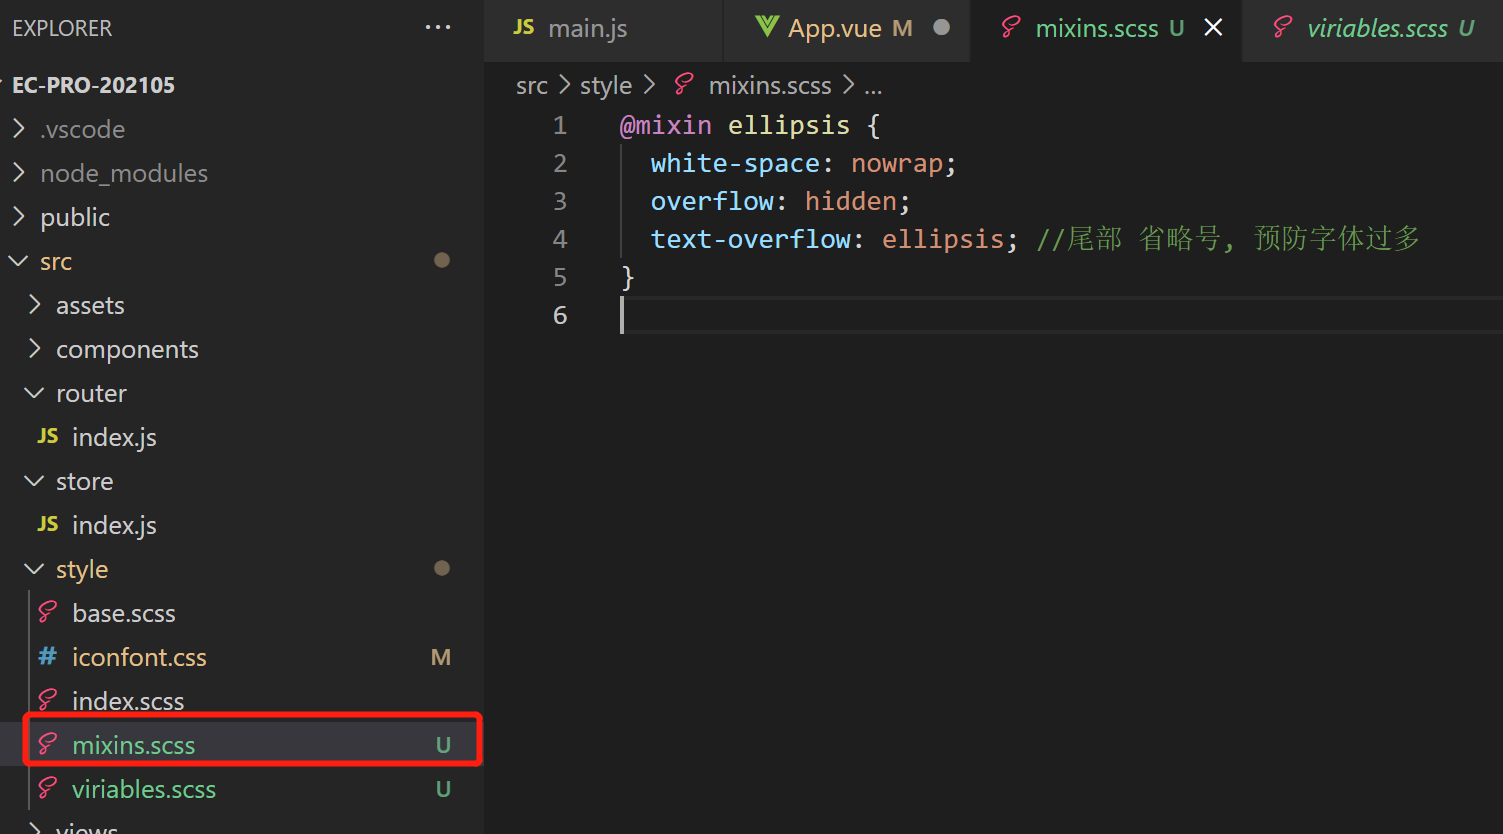Collapse the router folder chevron

(x=35, y=392)
